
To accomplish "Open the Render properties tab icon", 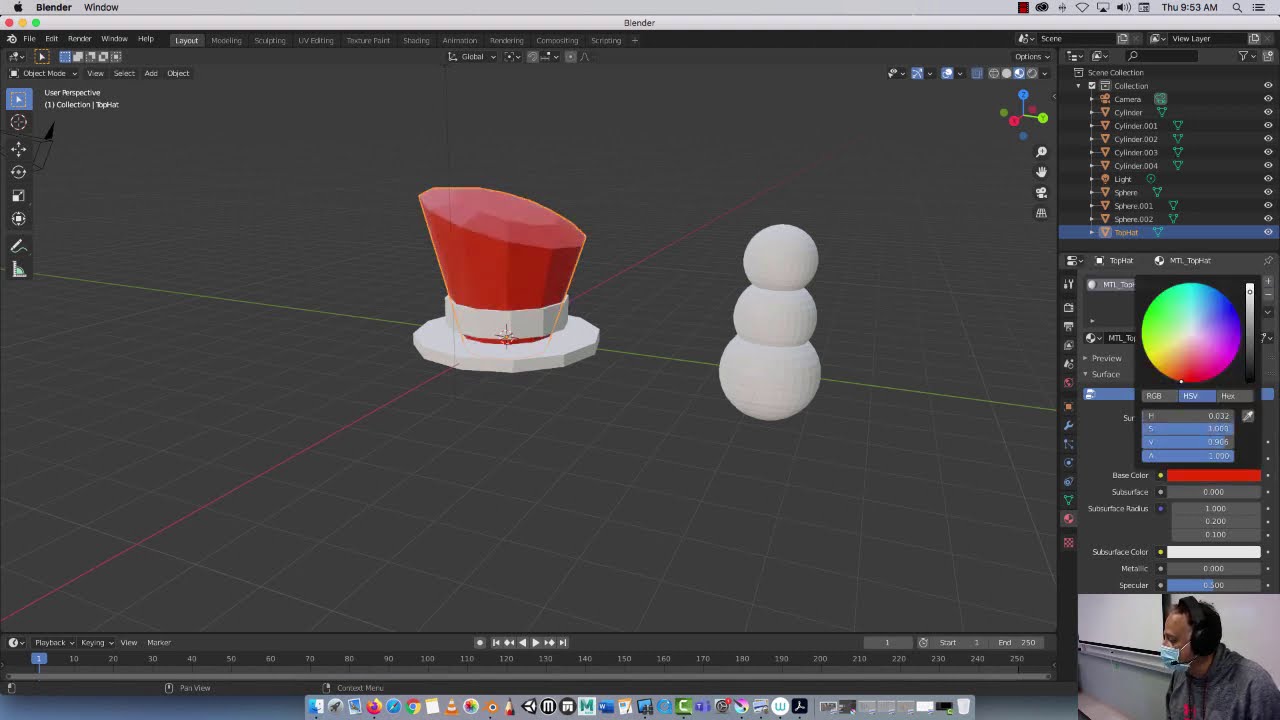I will 1068,307.
